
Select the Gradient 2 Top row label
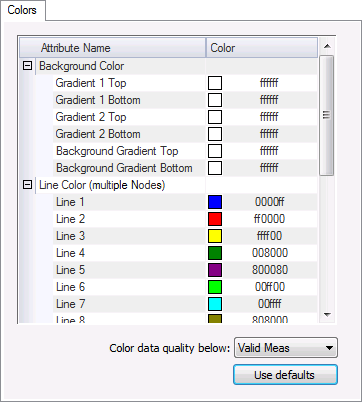91,117
